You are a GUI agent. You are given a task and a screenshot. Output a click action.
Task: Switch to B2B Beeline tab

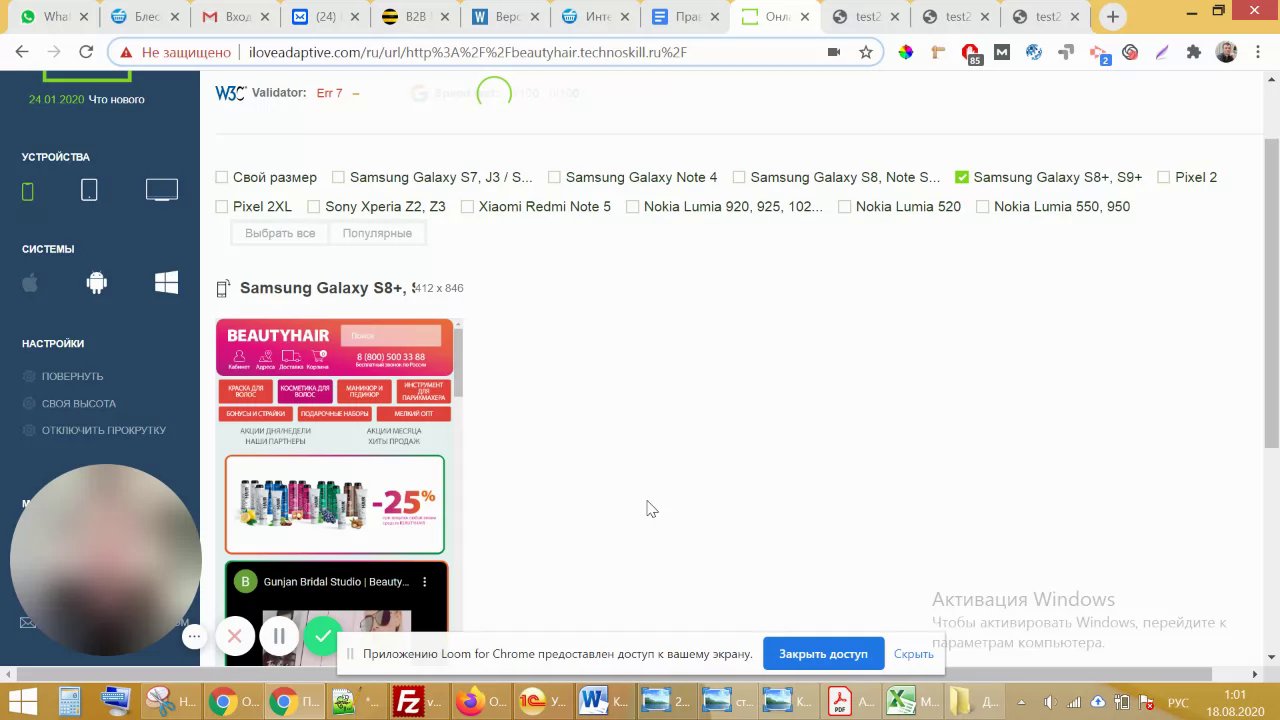(x=416, y=17)
